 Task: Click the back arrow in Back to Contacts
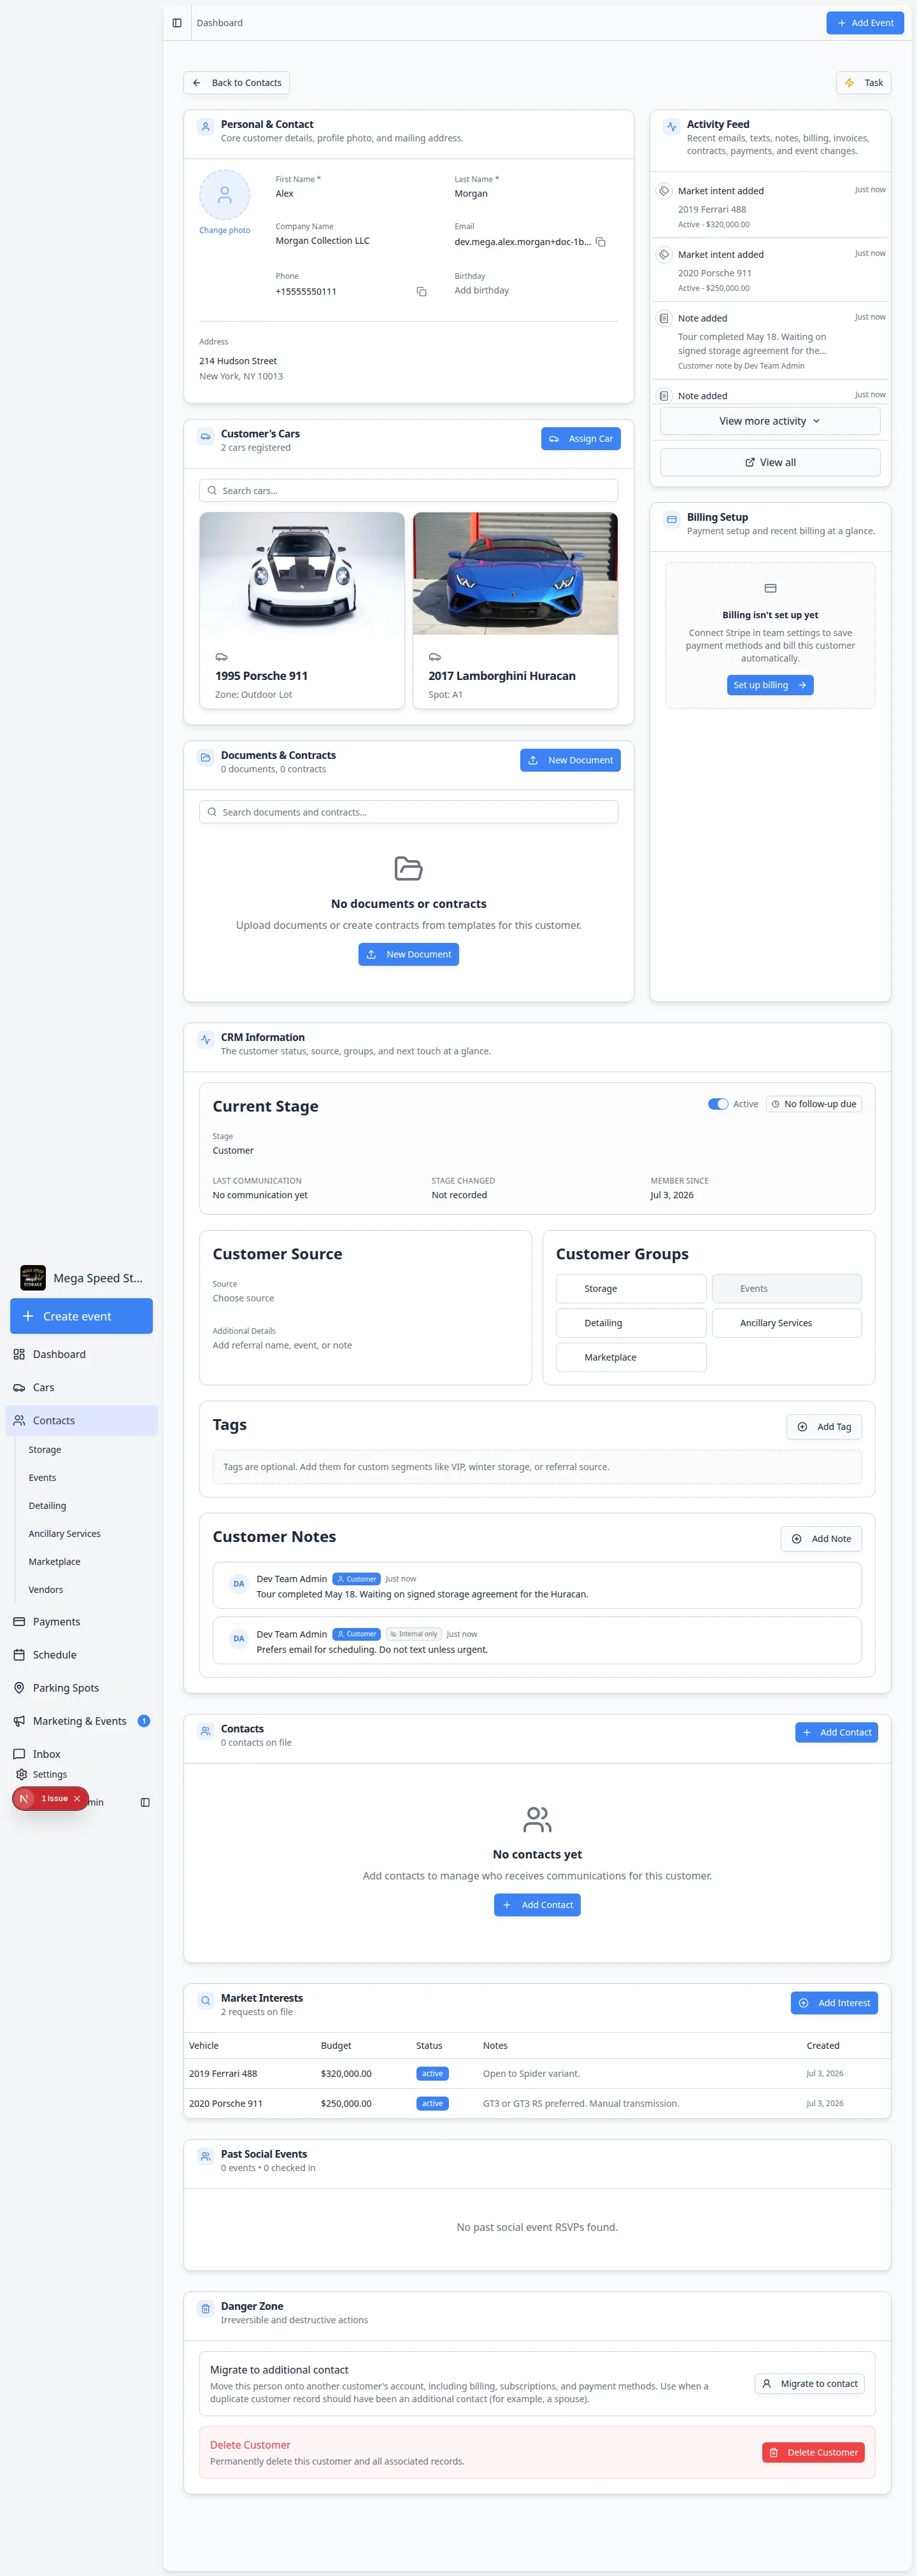[x=197, y=83]
